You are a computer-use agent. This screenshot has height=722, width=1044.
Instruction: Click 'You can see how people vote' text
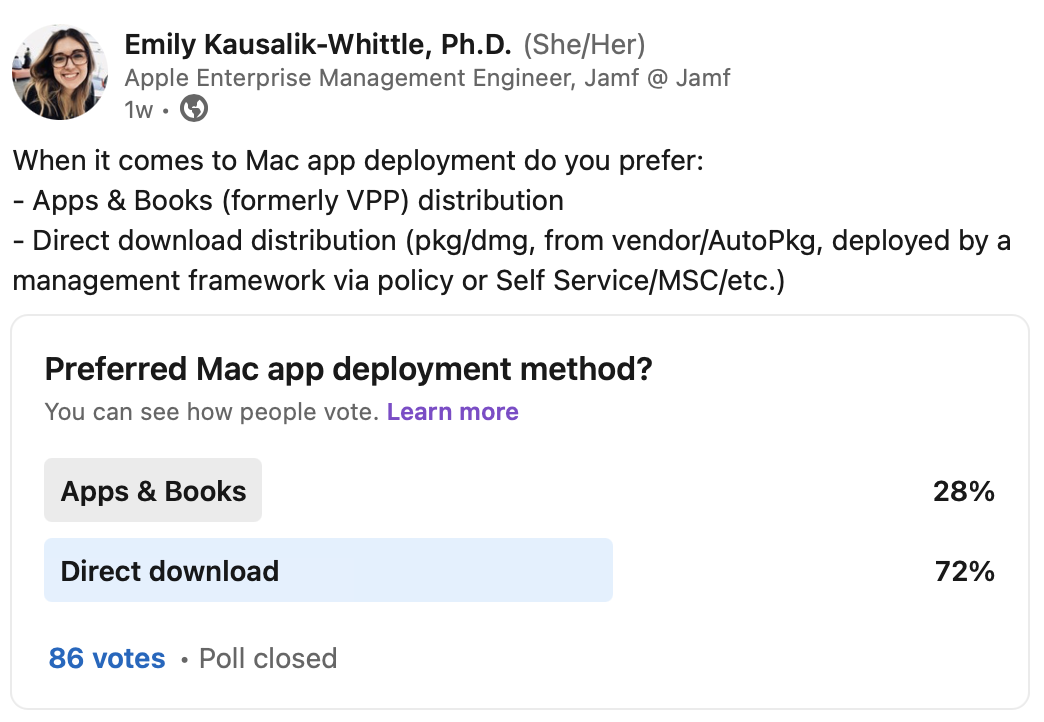coord(212,412)
